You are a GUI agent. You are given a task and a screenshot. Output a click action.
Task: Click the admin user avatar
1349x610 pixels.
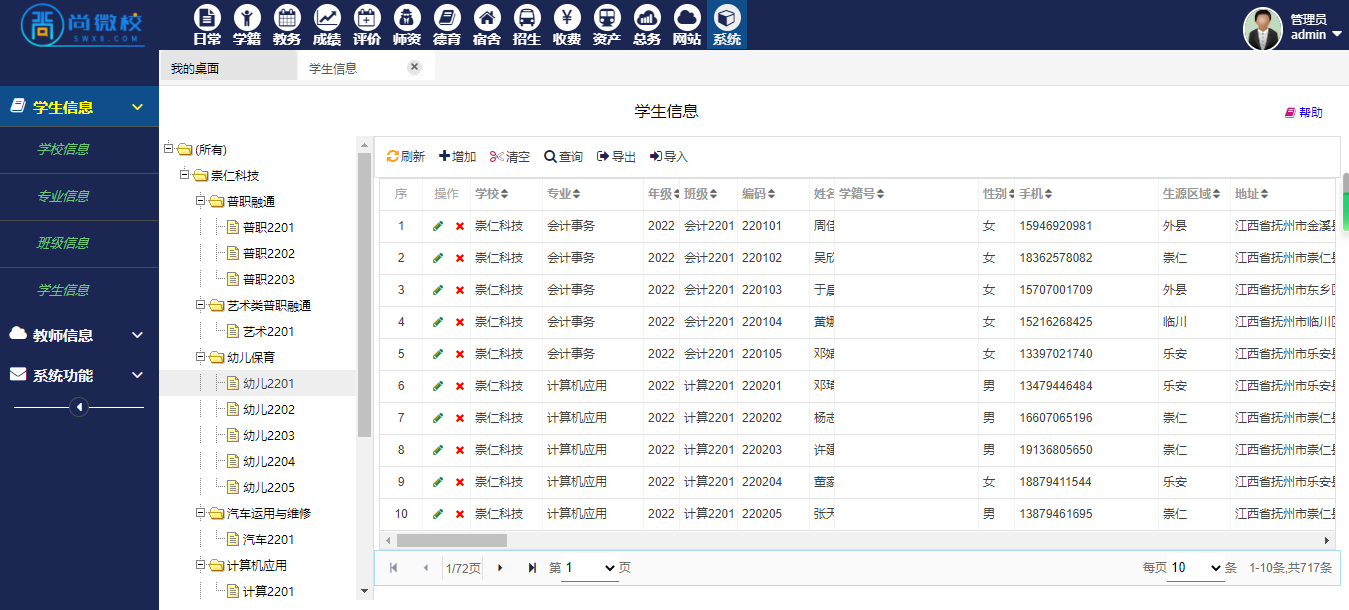(1263, 29)
